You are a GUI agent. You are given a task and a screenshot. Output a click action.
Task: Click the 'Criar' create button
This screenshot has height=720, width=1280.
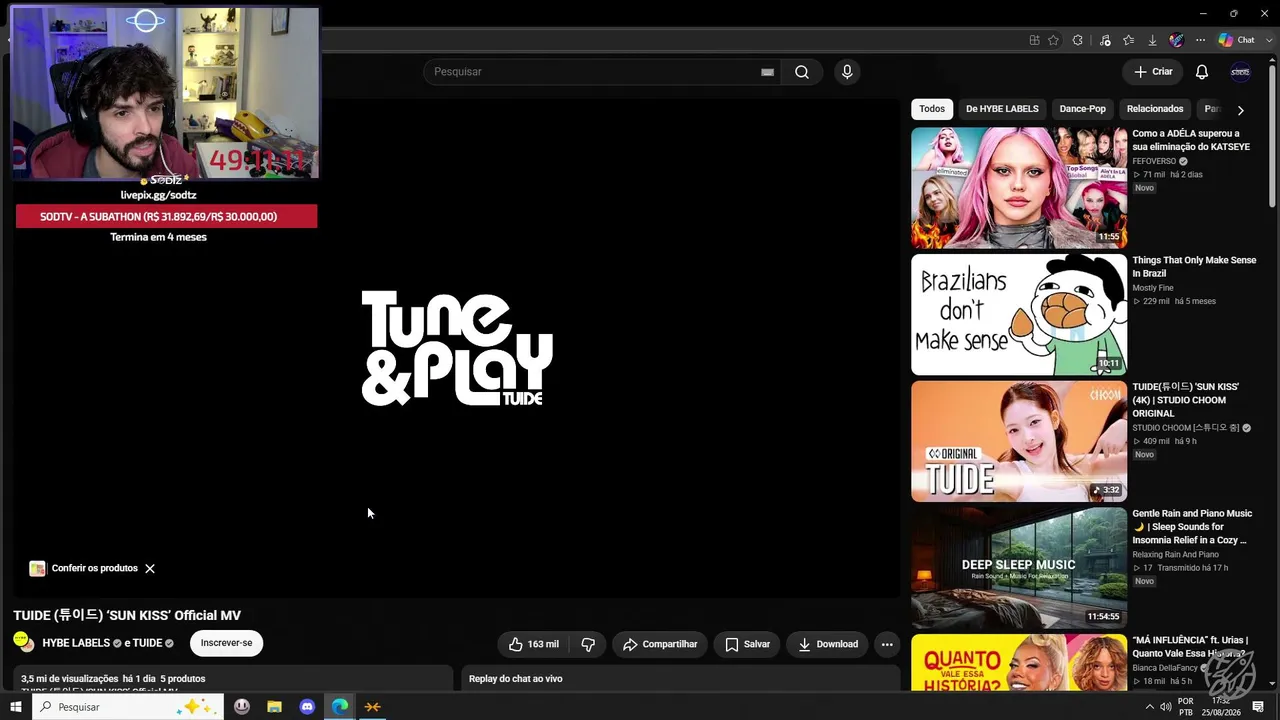pyautogui.click(x=1153, y=72)
